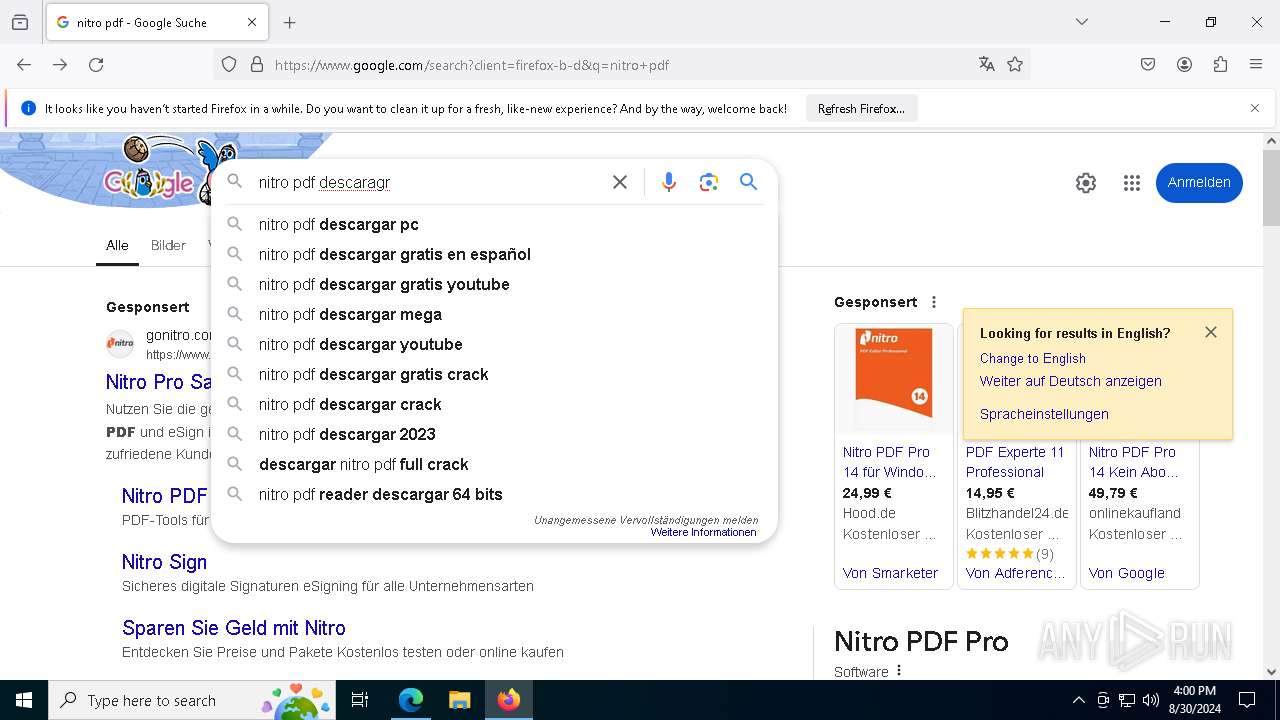This screenshot has height=720, width=1280.
Task: List all tabs dropdown arrow
Action: coord(1082,22)
